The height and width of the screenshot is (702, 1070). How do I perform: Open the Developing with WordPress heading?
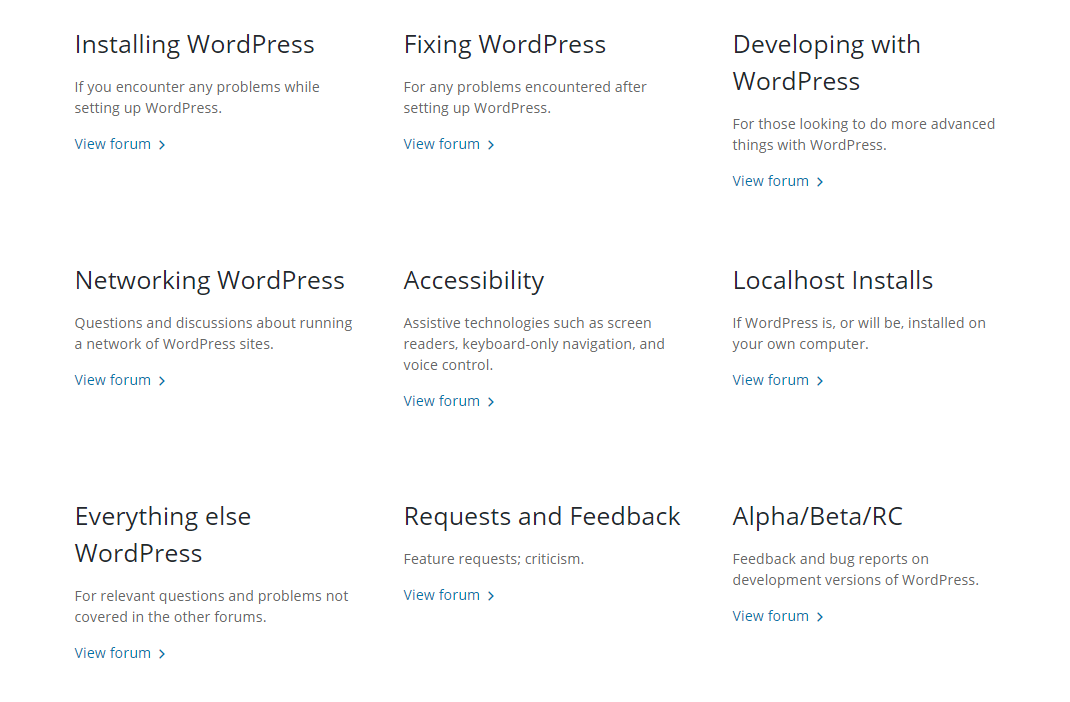[826, 63]
